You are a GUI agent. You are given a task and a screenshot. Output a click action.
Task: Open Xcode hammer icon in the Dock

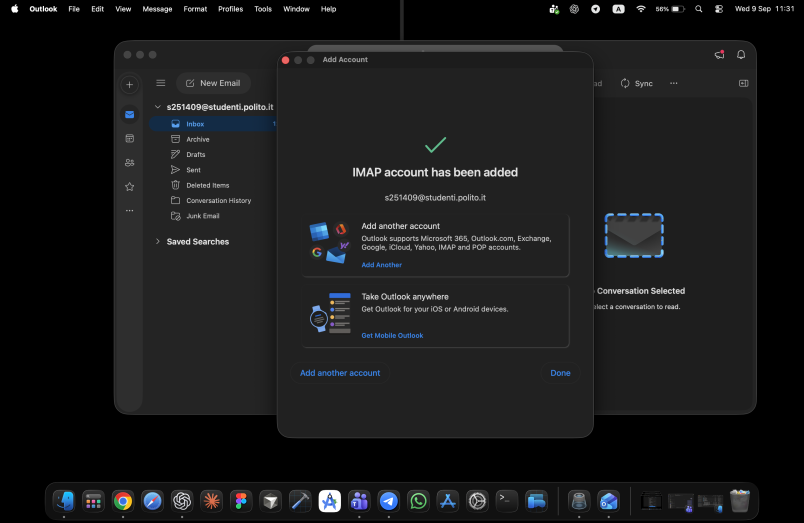click(300, 501)
